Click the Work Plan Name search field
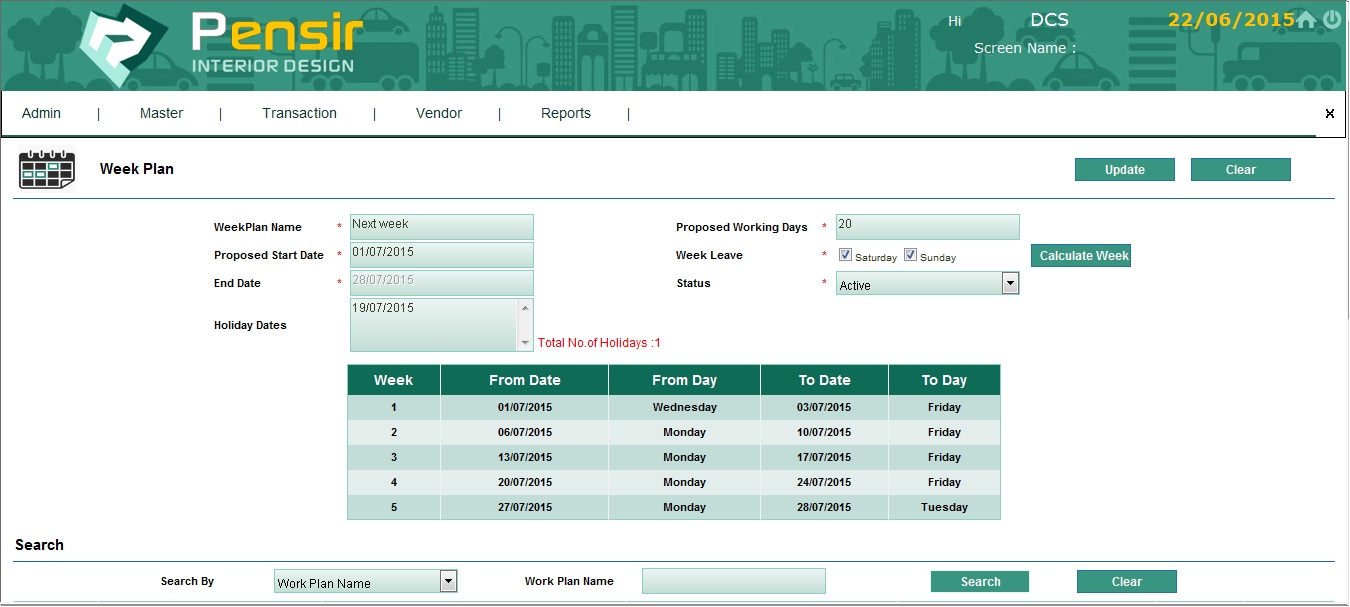1350x607 pixels. [733, 581]
